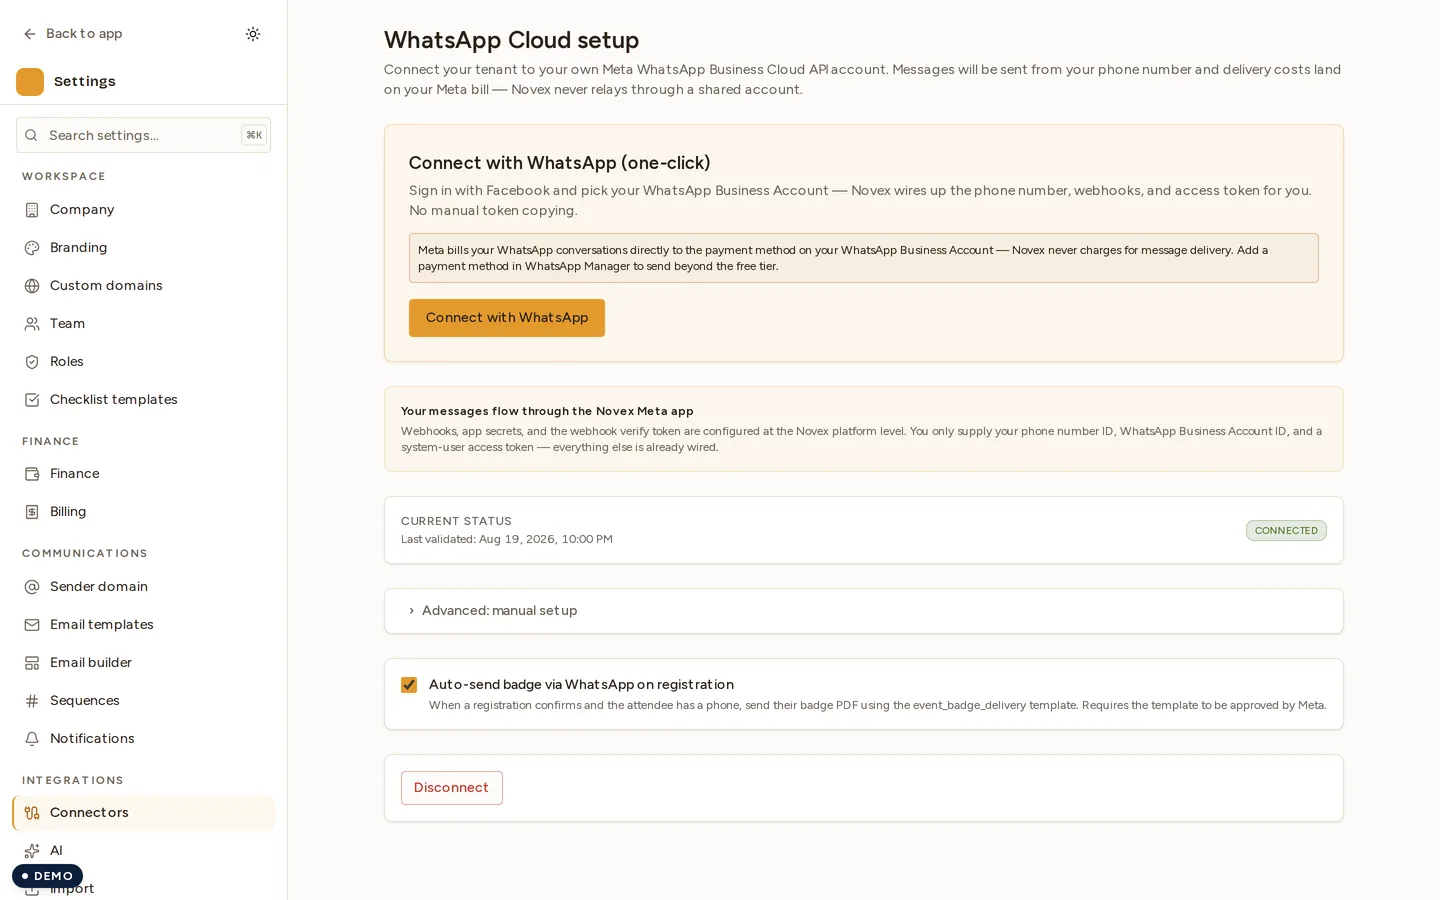Open Custom domains settings
1440x900 pixels.
pyautogui.click(x=143, y=286)
